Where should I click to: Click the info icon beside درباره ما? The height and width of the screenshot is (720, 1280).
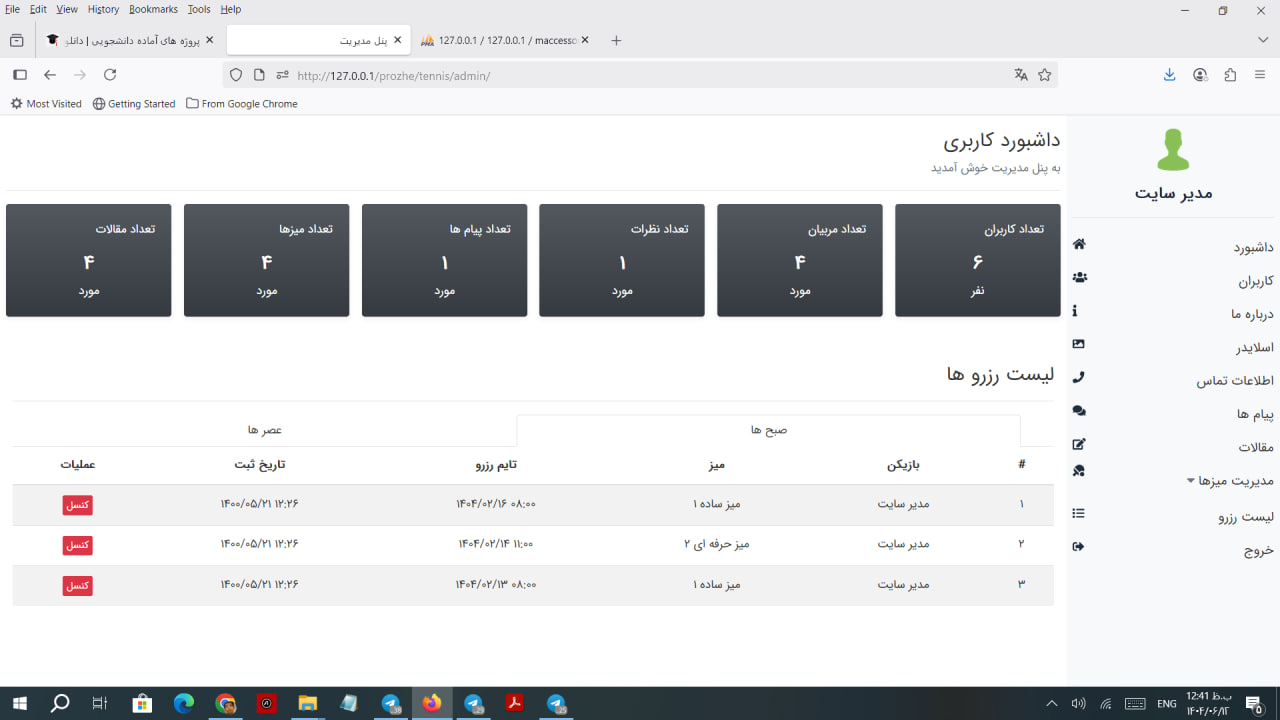tap(1075, 311)
